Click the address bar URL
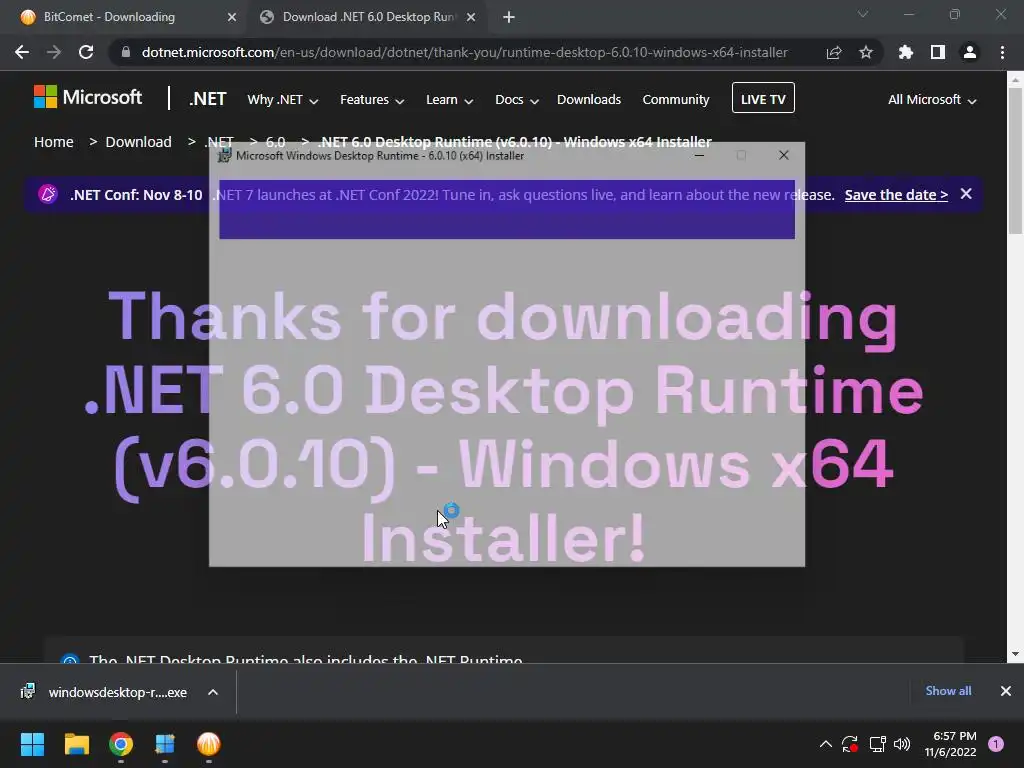Image resolution: width=1024 pixels, height=768 pixels. point(464,52)
